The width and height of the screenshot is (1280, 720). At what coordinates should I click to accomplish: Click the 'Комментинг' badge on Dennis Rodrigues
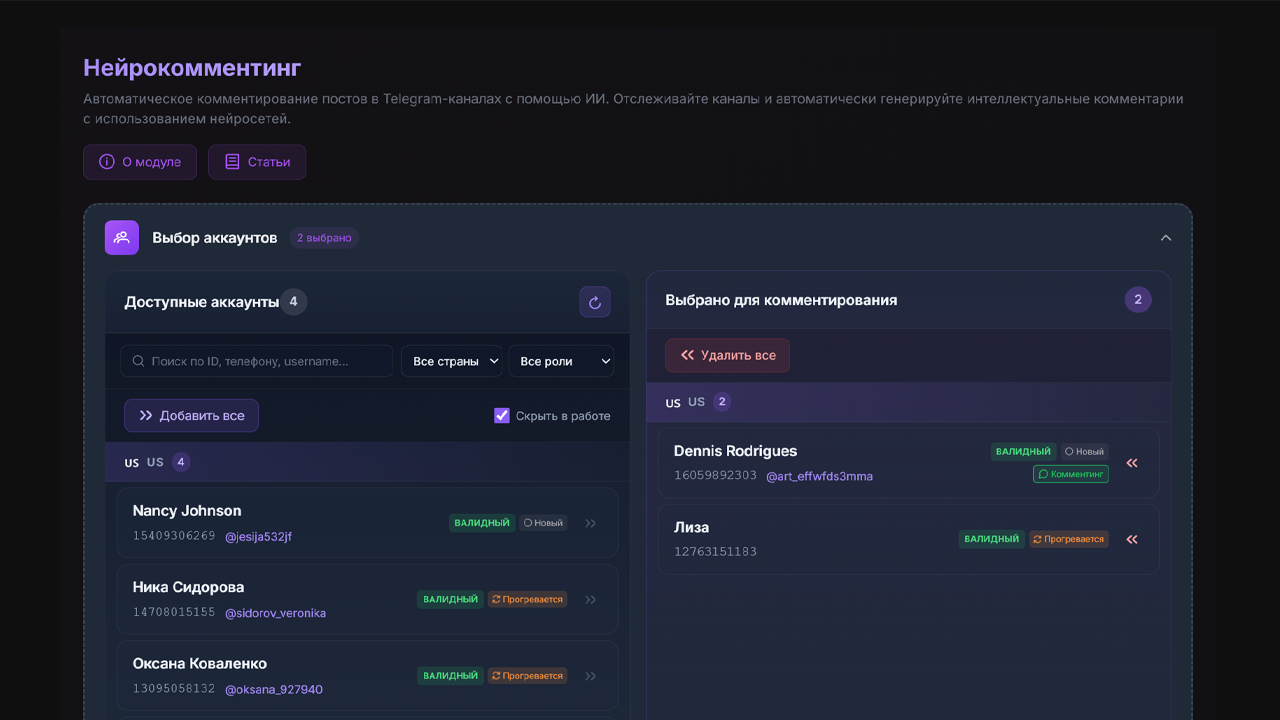tap(1071, 474)
